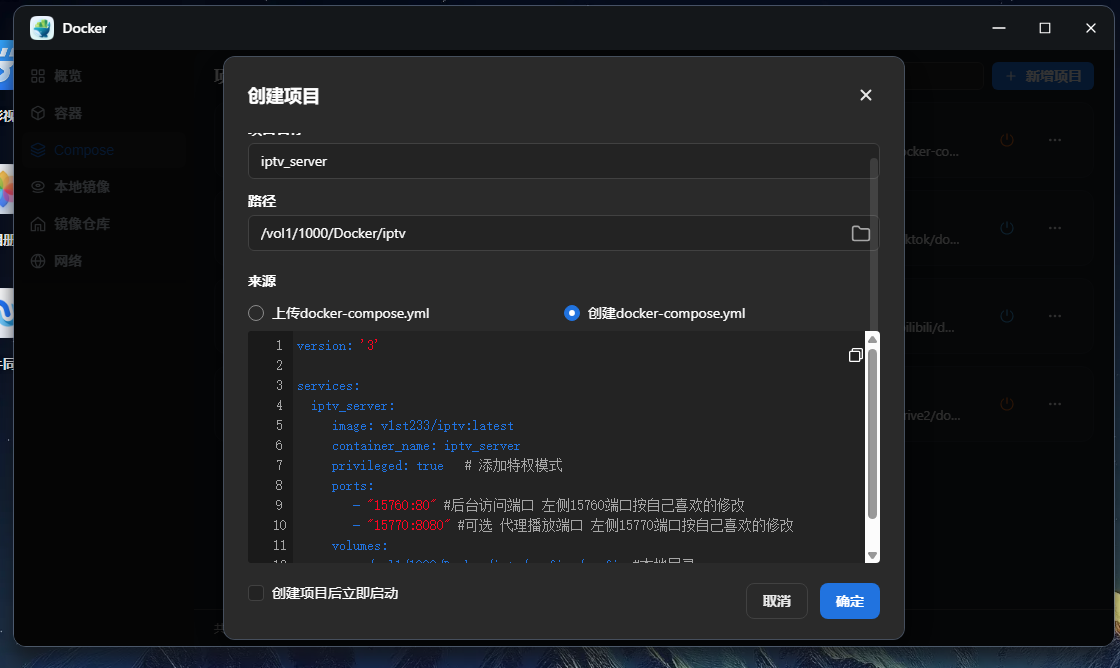Viewport: 1120px width, 668px height.
Task: Click the ports: code line
Action: pos(352,486)
